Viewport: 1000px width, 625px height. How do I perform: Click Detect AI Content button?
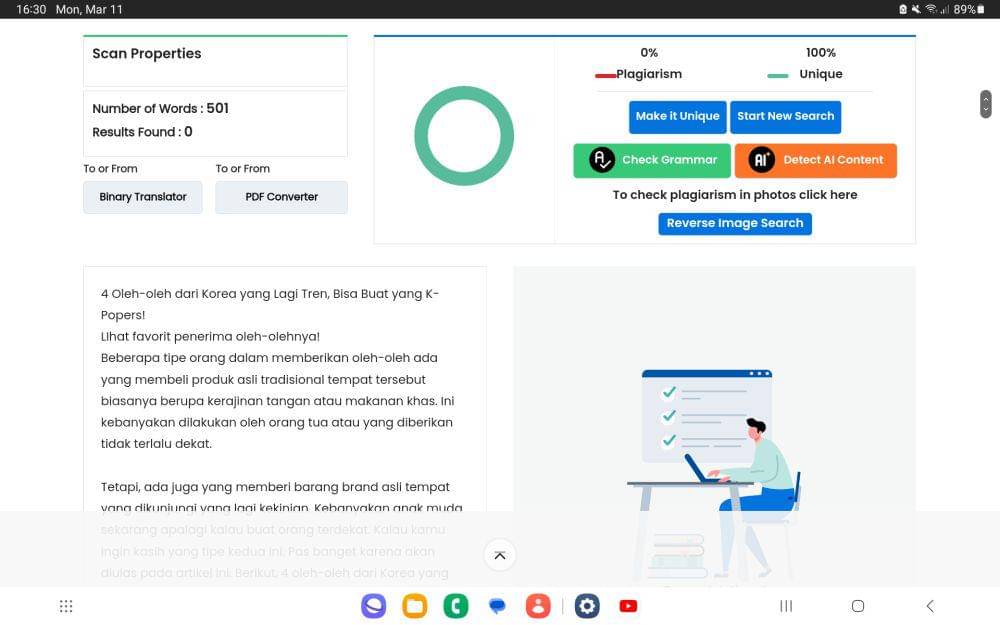pyautogui.click(x=815, y=160)
